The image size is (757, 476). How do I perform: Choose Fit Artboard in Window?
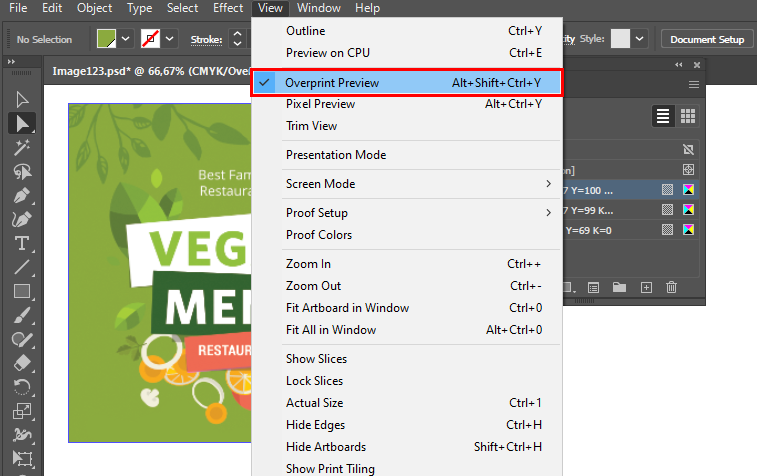347,308
